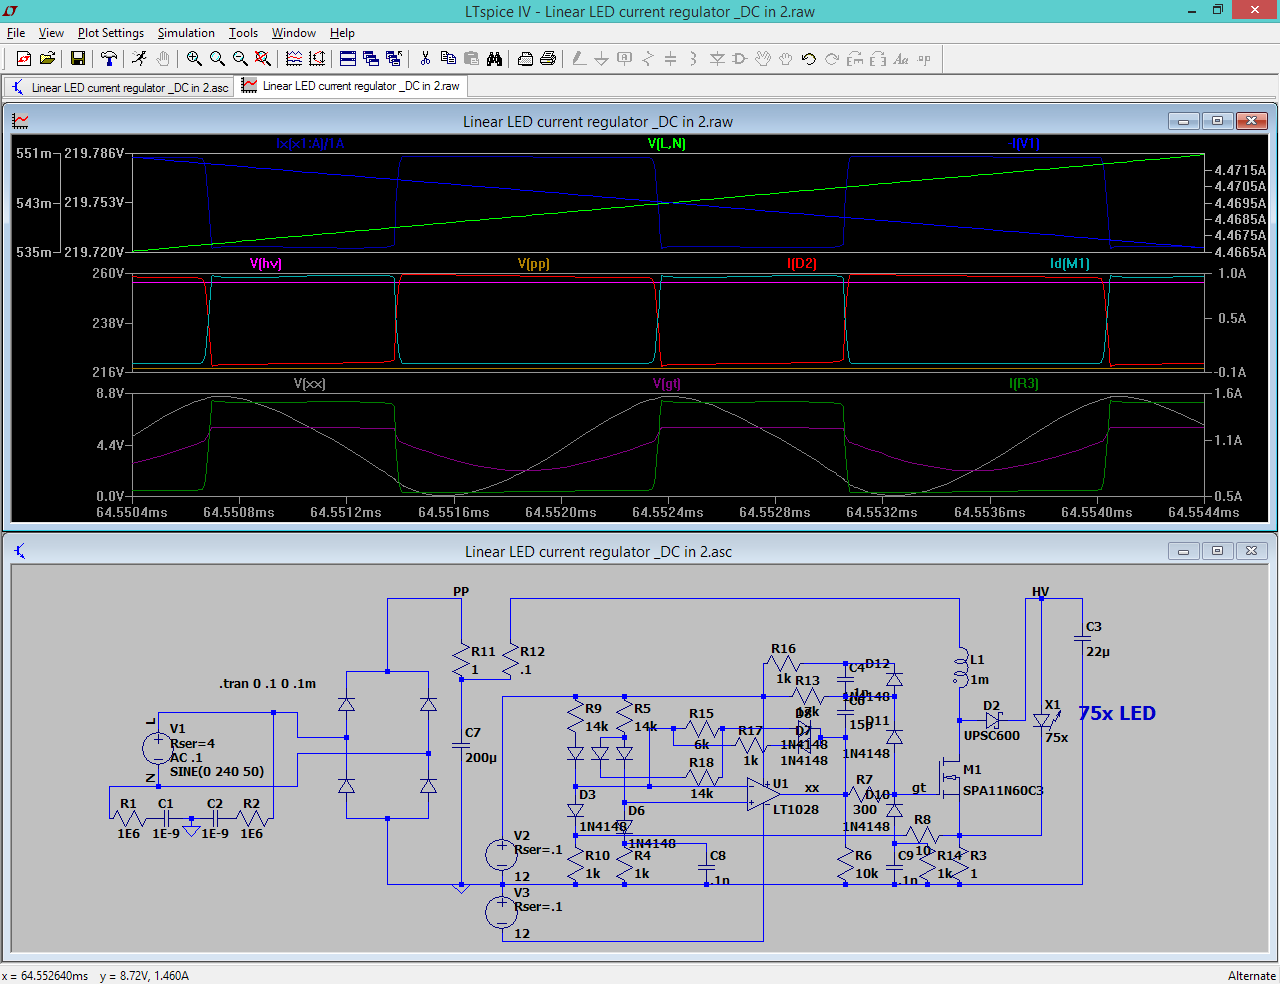
Task: Open the Help menu
Action: [342, 33]
